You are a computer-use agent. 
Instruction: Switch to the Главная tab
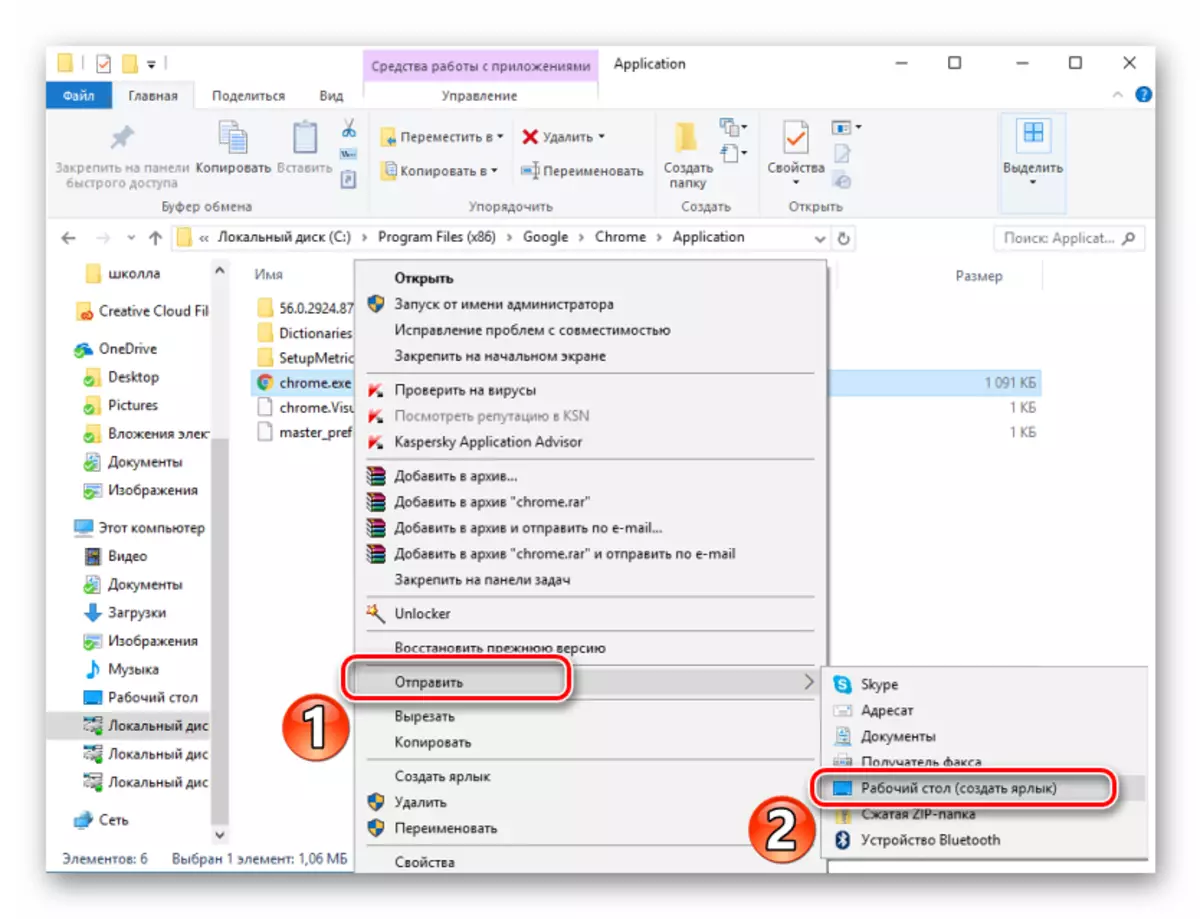tap(153, 96)
